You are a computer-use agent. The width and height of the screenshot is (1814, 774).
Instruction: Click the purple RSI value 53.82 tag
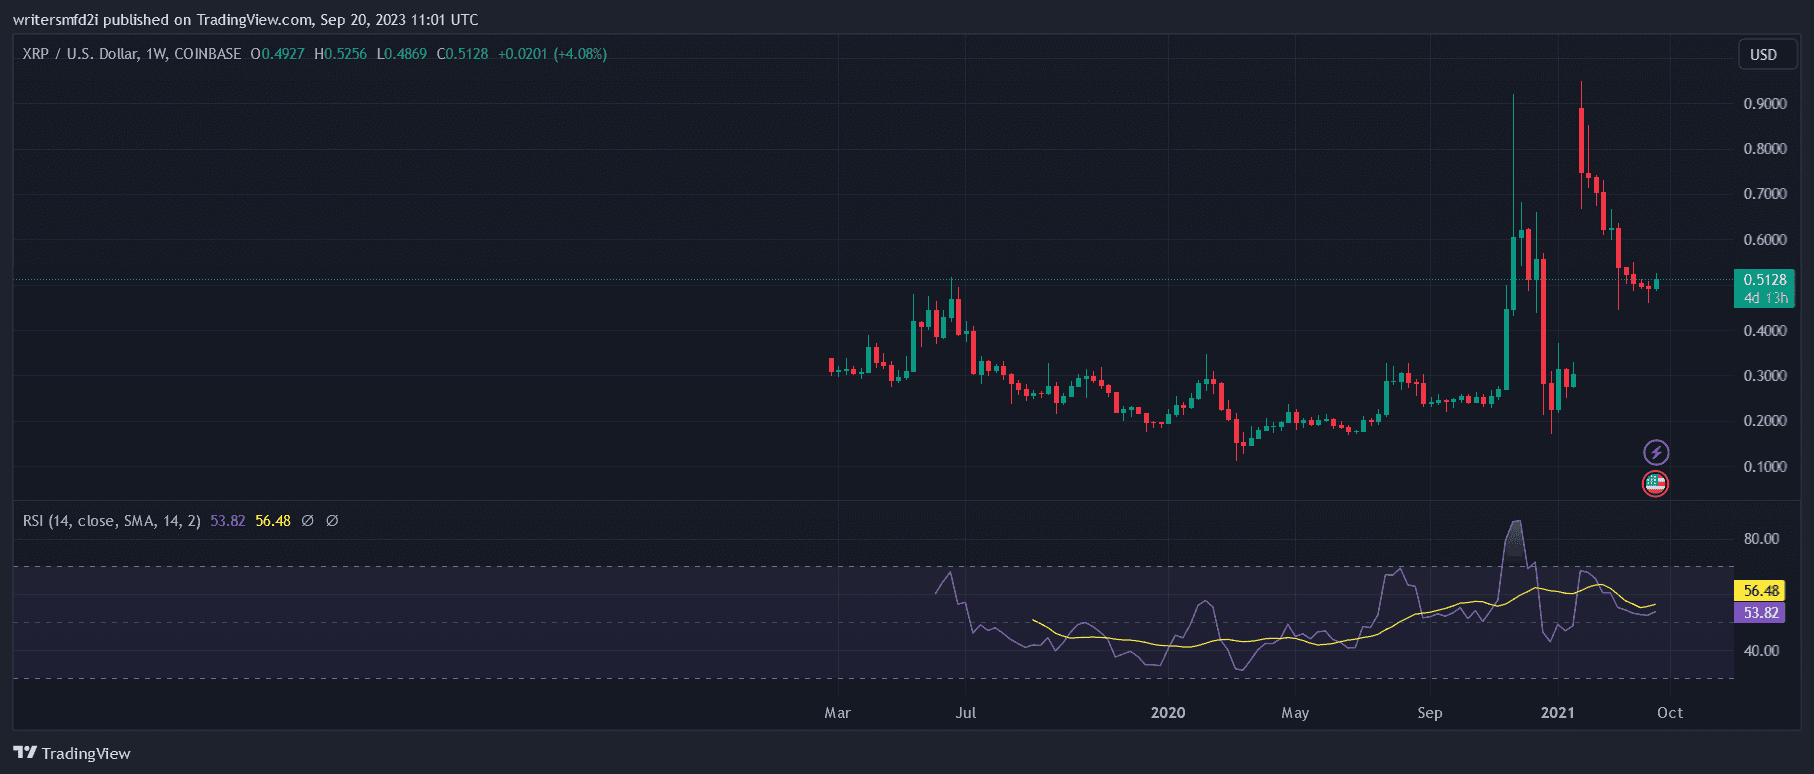1760,613
